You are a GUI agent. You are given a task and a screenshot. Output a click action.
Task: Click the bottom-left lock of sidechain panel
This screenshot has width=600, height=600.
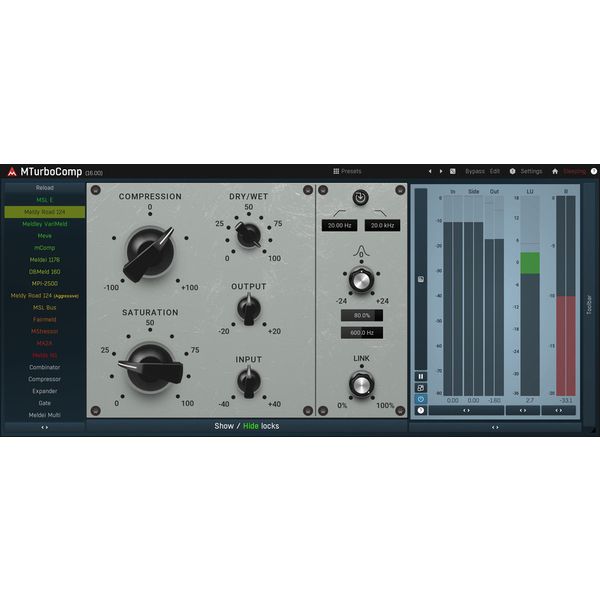tap(323, 411)
